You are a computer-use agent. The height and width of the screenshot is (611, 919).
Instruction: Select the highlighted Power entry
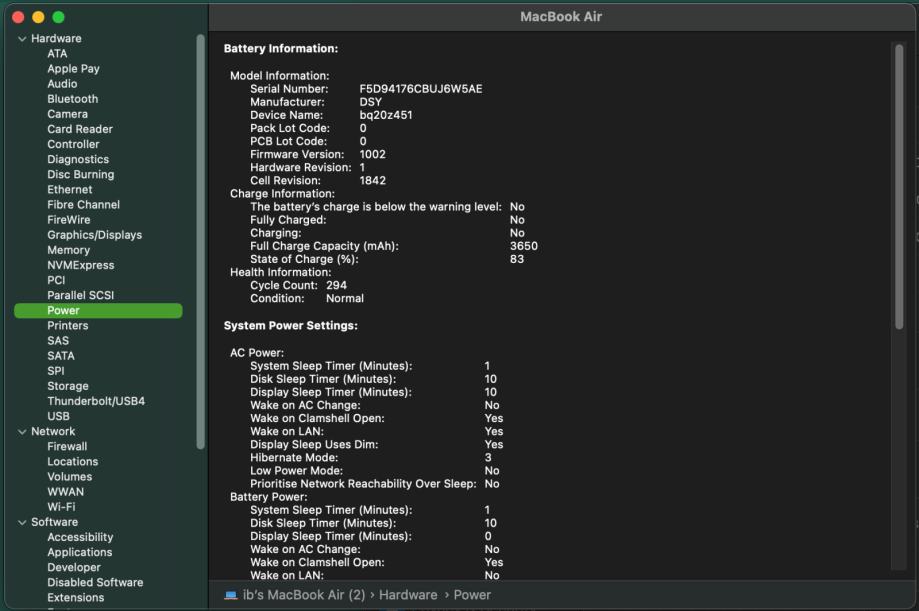point(98,311)
